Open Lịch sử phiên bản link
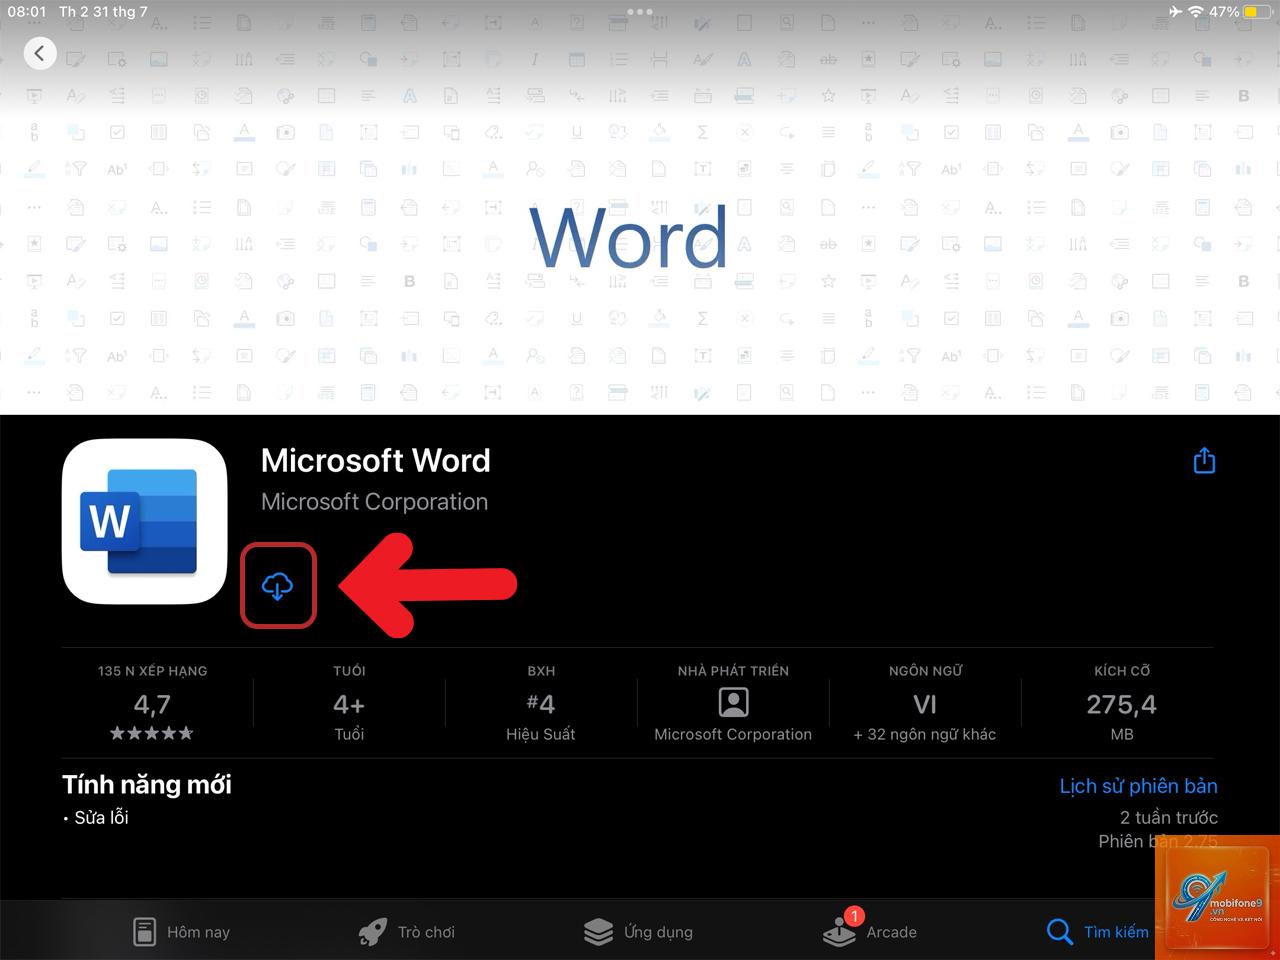Screen dimensions: 1280x960 click(x=1138, y=786)
